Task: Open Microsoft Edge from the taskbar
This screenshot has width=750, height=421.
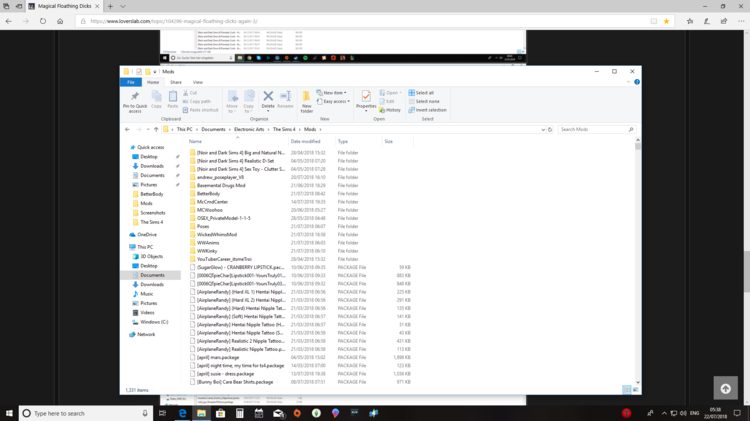Action: pos(182,413)
